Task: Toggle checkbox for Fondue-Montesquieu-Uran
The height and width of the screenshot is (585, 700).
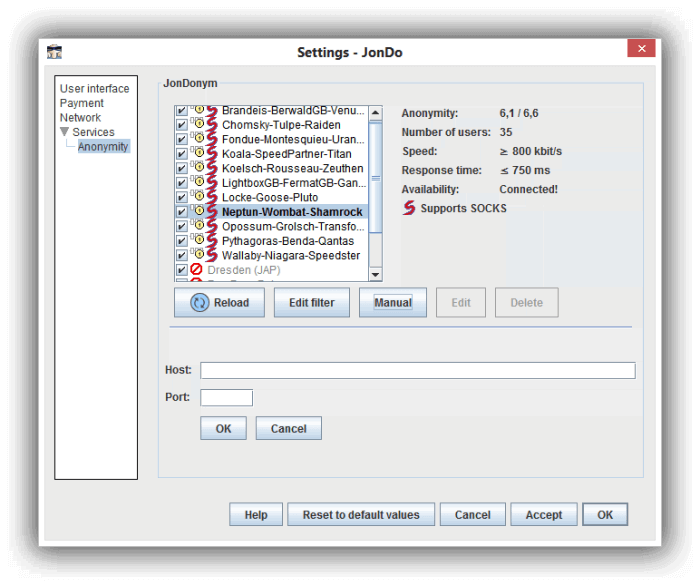Action: [x=181, y=139]
